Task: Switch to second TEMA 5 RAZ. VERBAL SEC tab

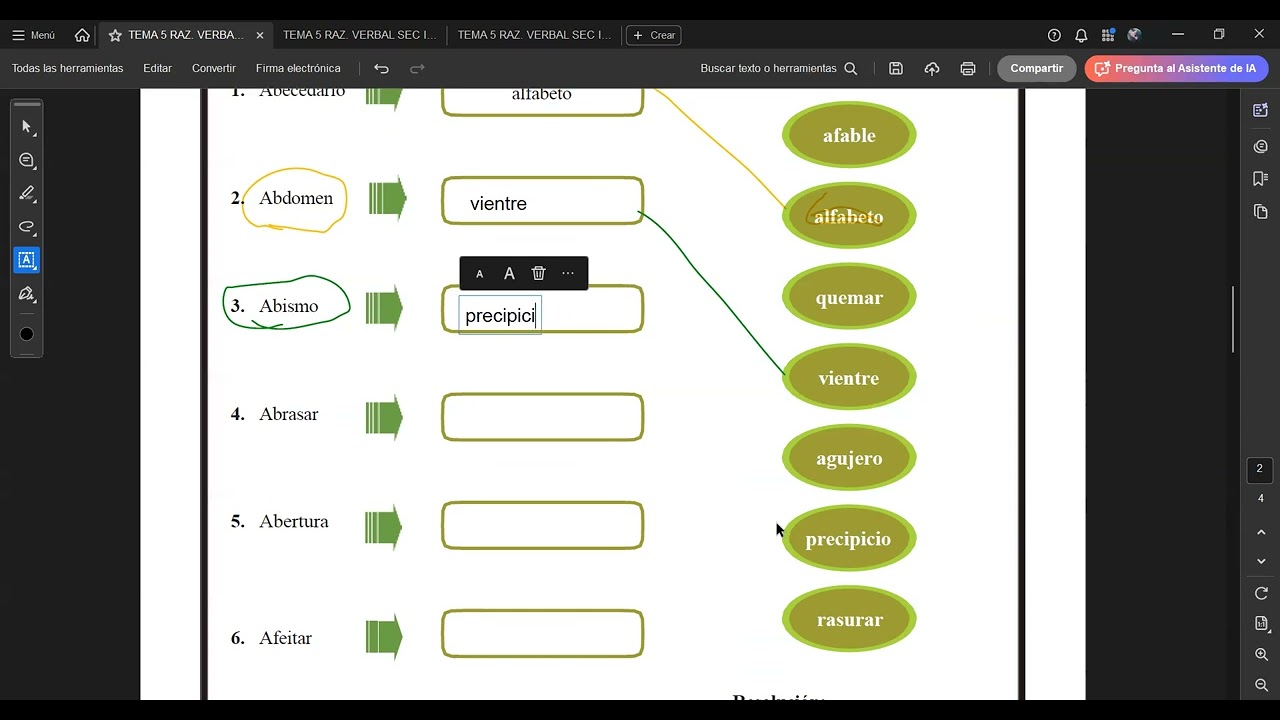Action: click(x=360, y=35)
